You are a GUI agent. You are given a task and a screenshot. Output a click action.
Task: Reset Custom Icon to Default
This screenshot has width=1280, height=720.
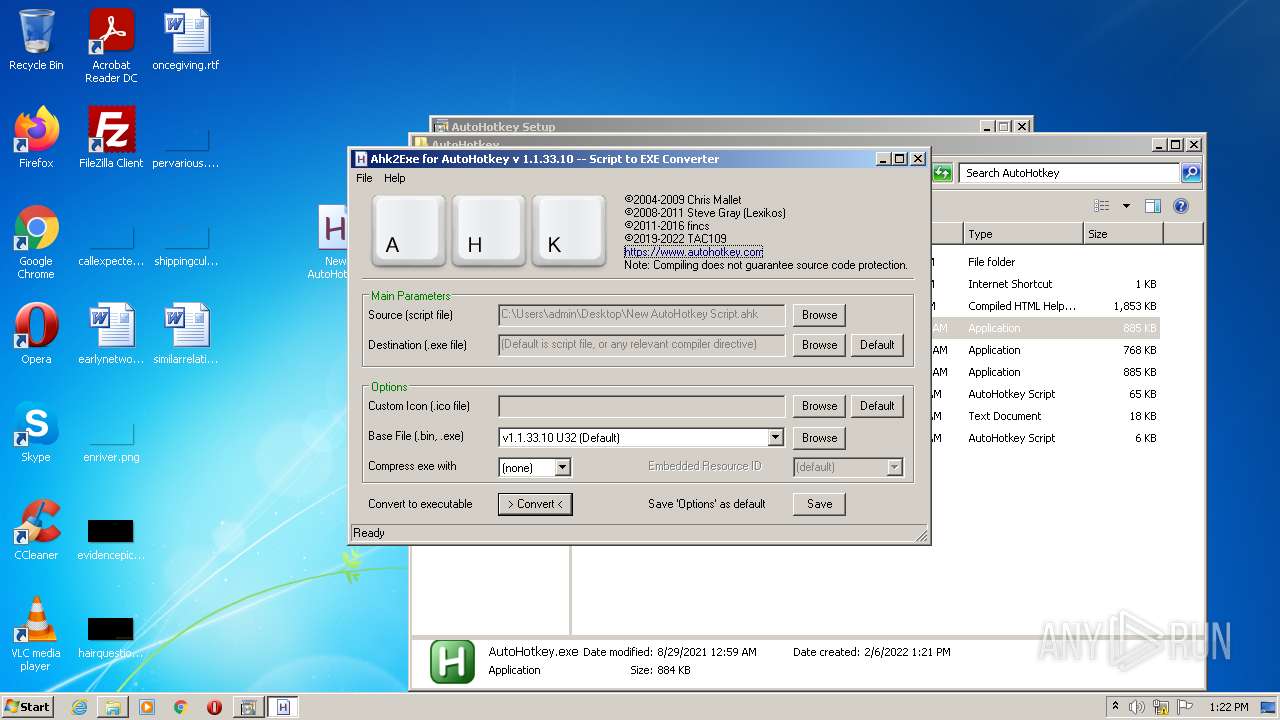[x=877, y=406]
